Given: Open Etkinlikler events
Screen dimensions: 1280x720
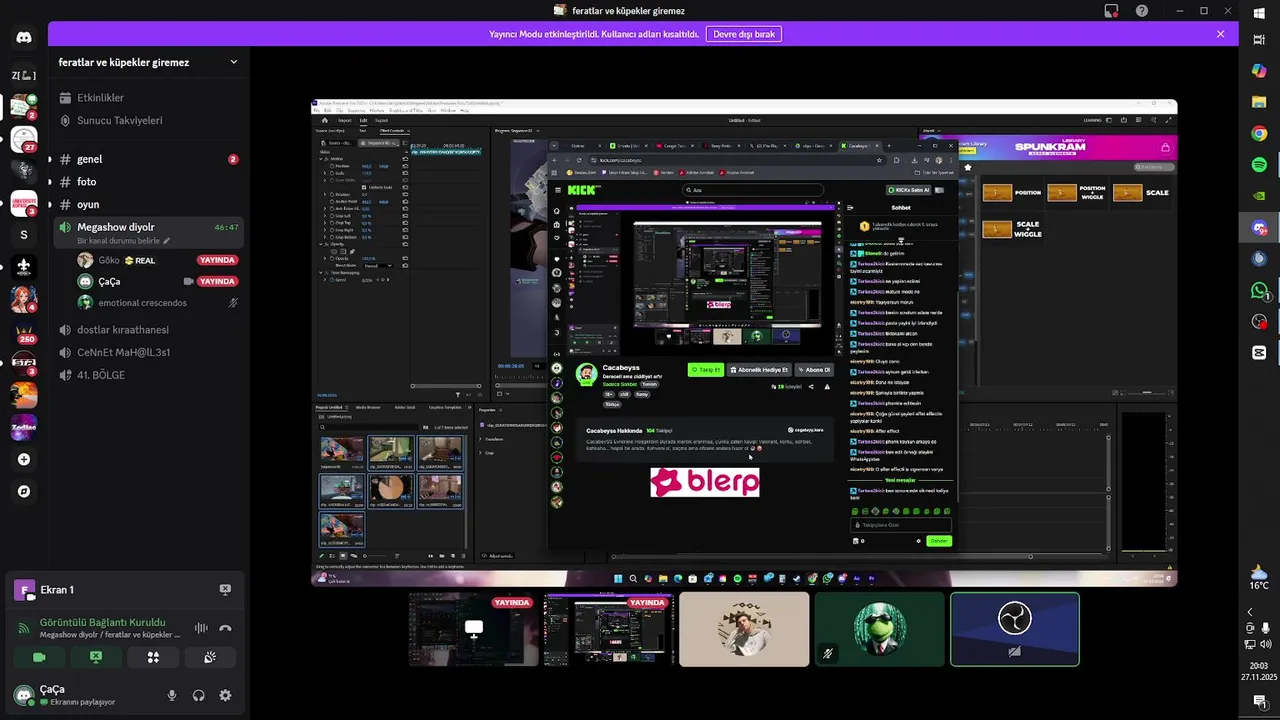Looking at the screenshot, I should (x=148, y=98).
